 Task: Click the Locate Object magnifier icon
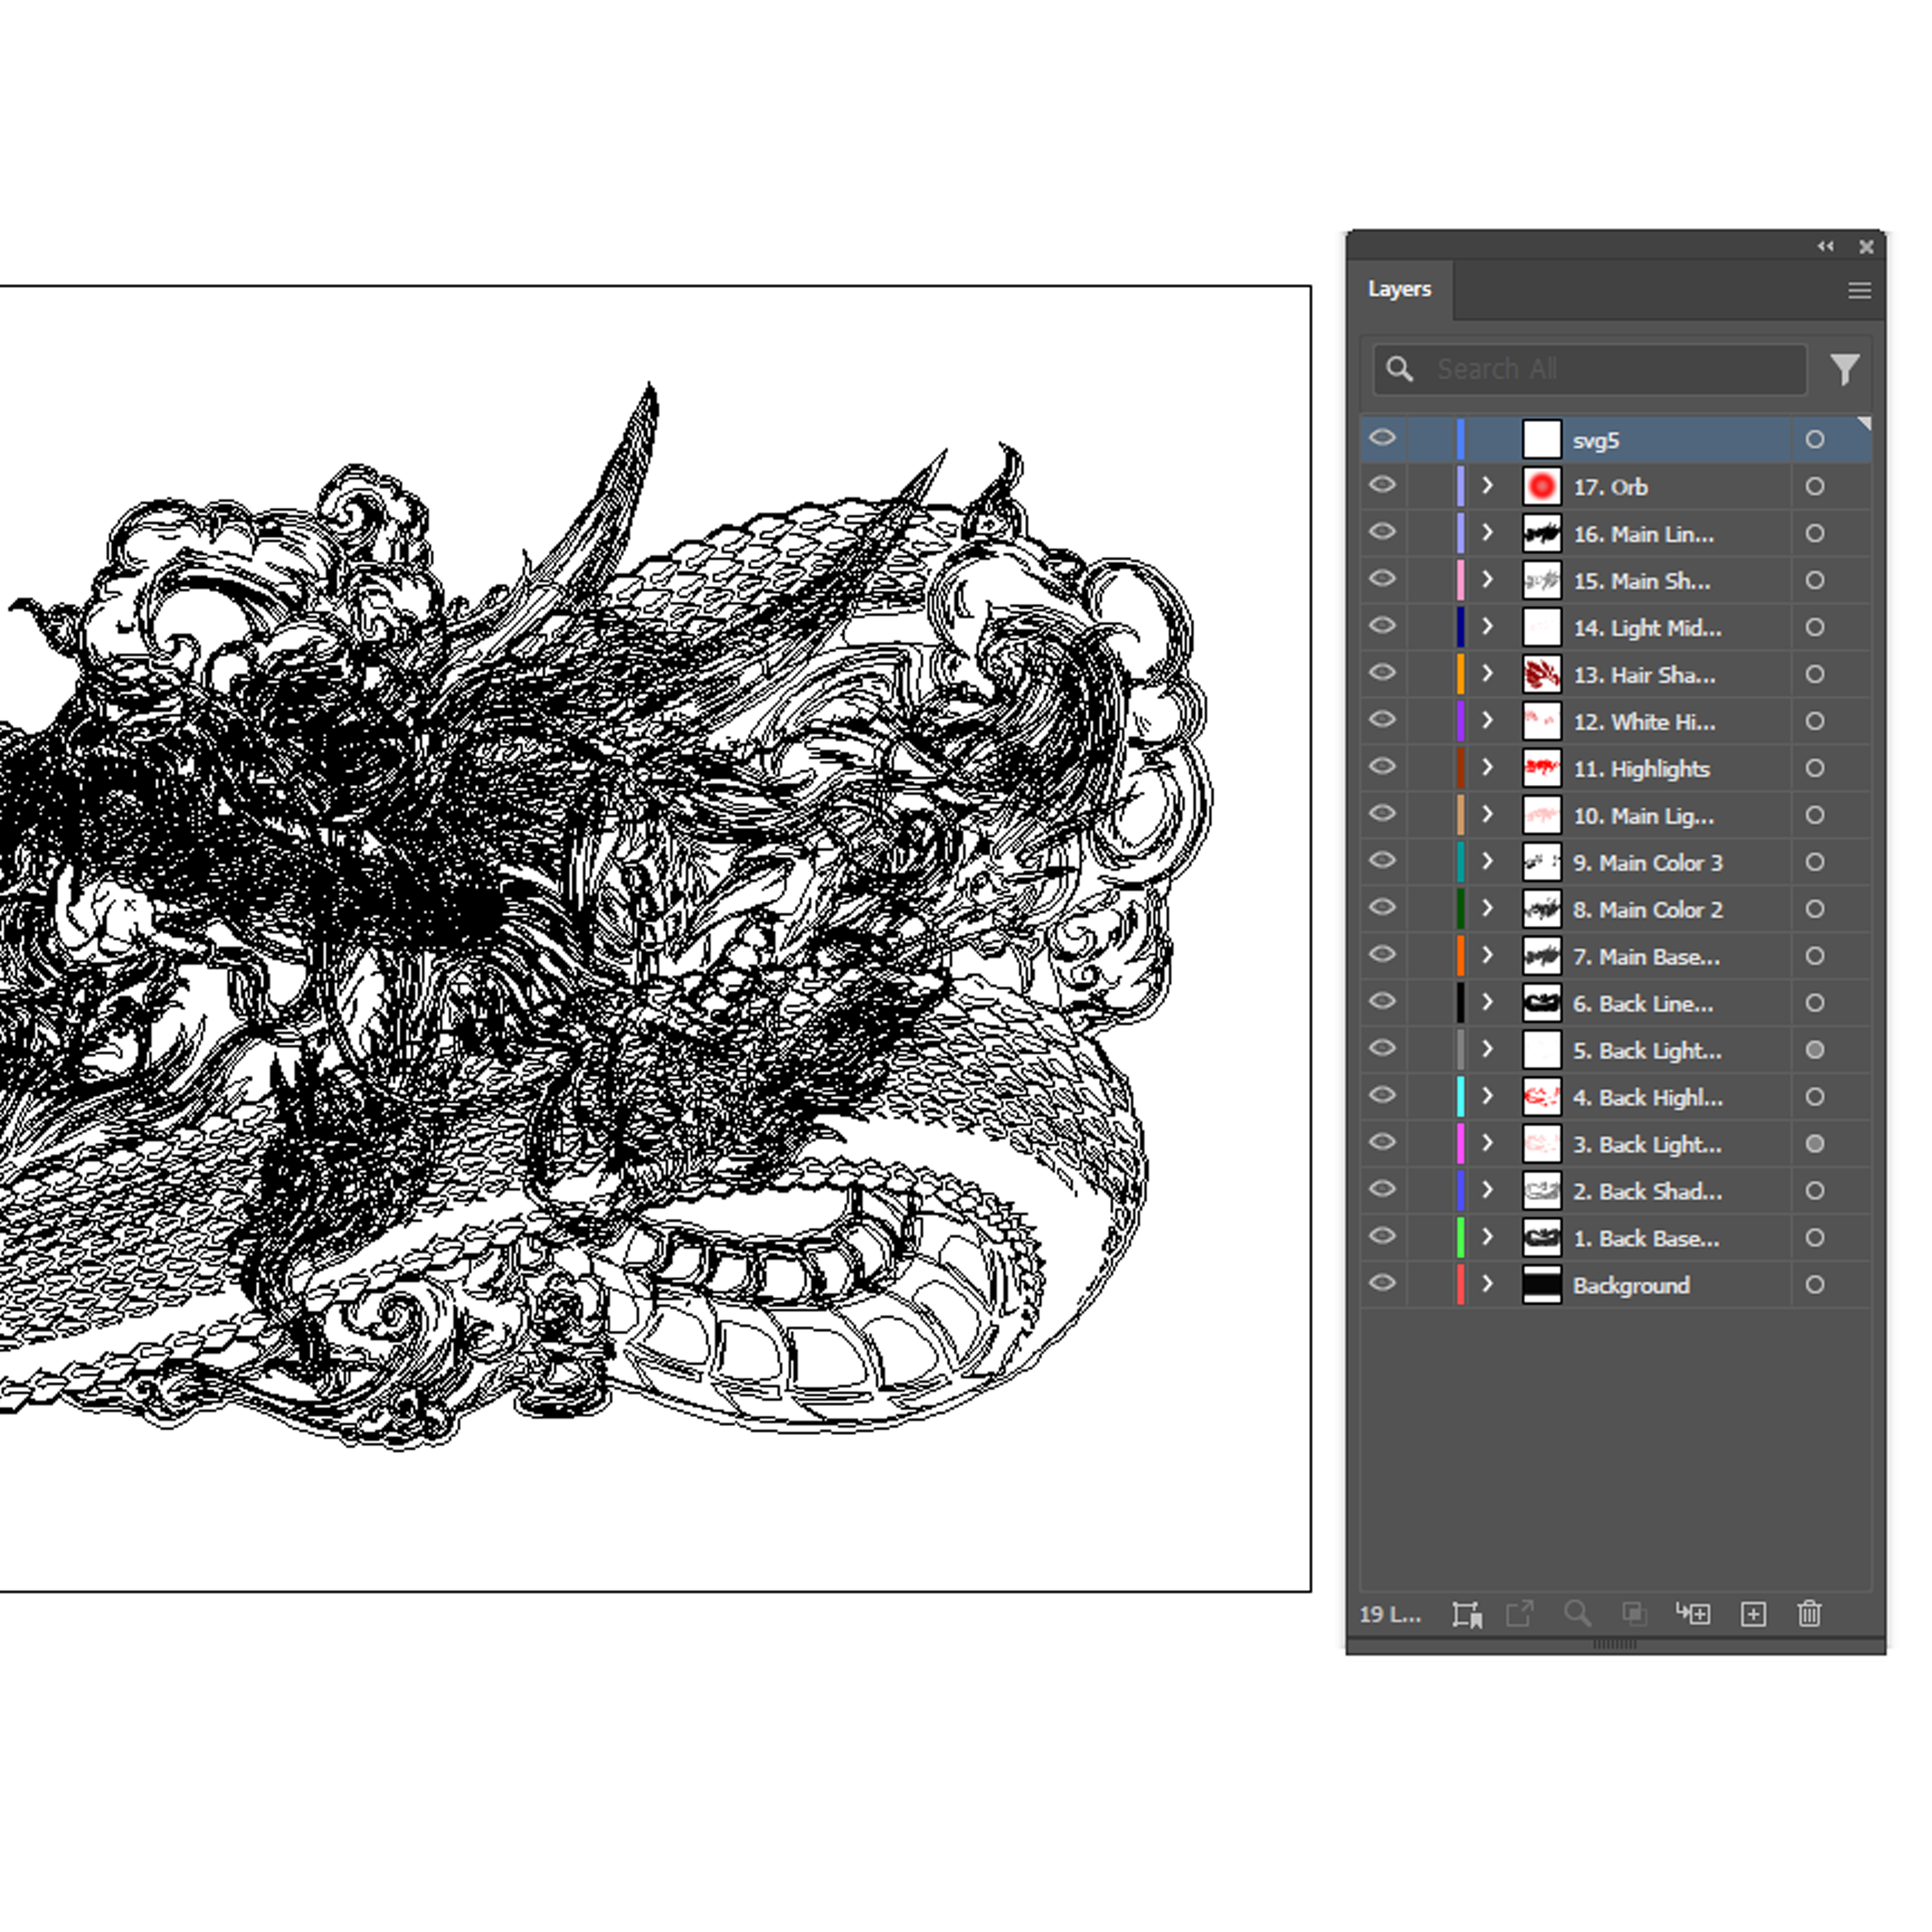pos(1577,1614)
